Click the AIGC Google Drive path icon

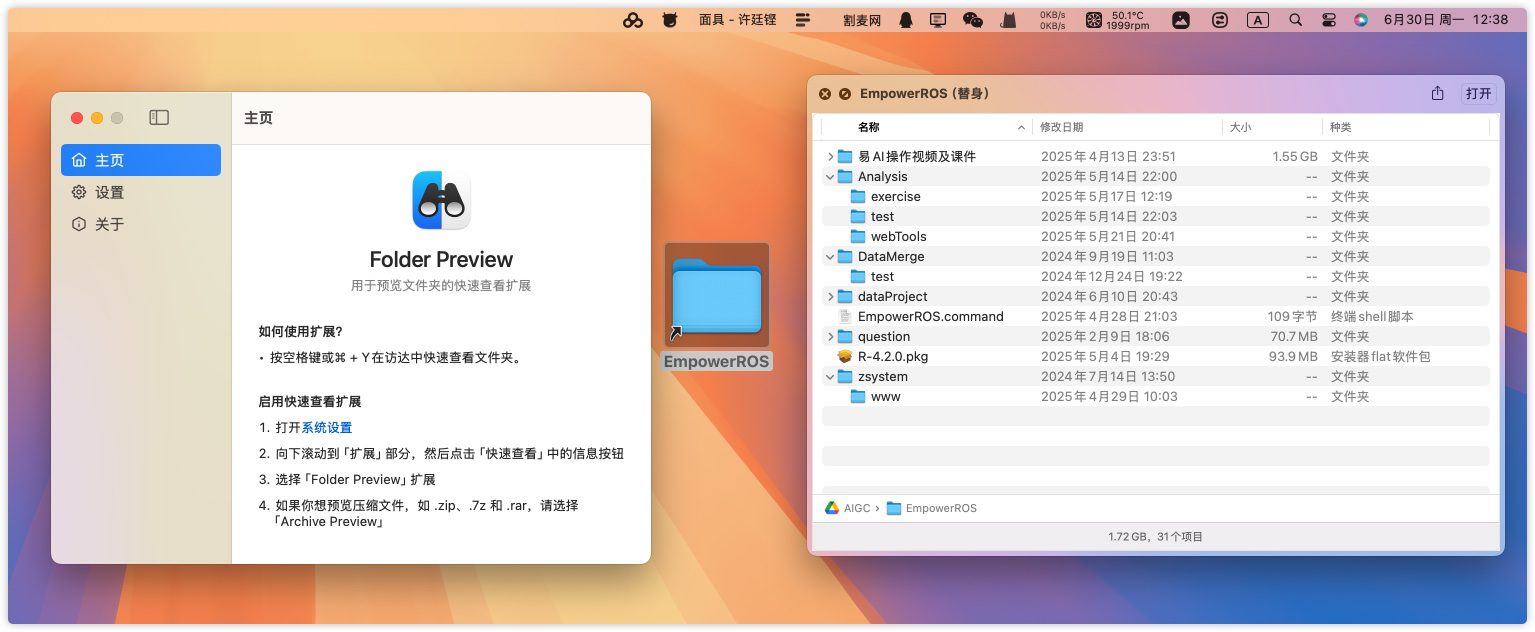click(831, 508)
